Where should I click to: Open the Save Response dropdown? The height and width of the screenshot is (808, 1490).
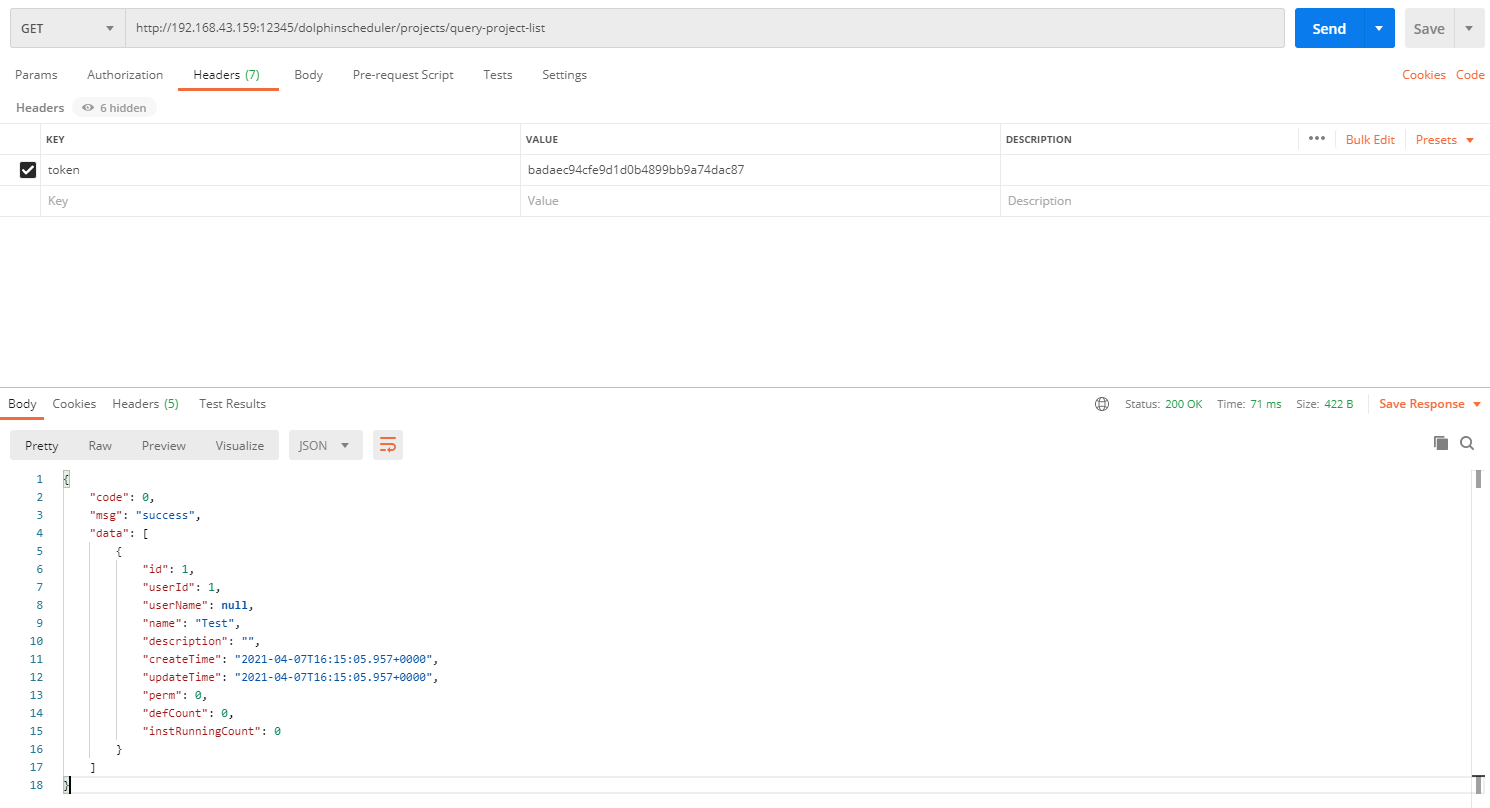[1429, 404]
